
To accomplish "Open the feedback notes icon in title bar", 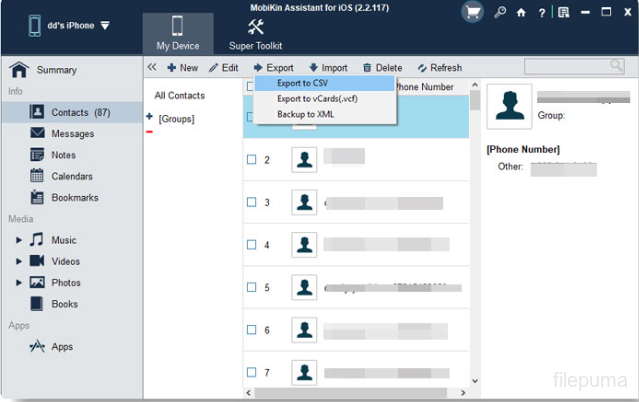I will [564, 13].
